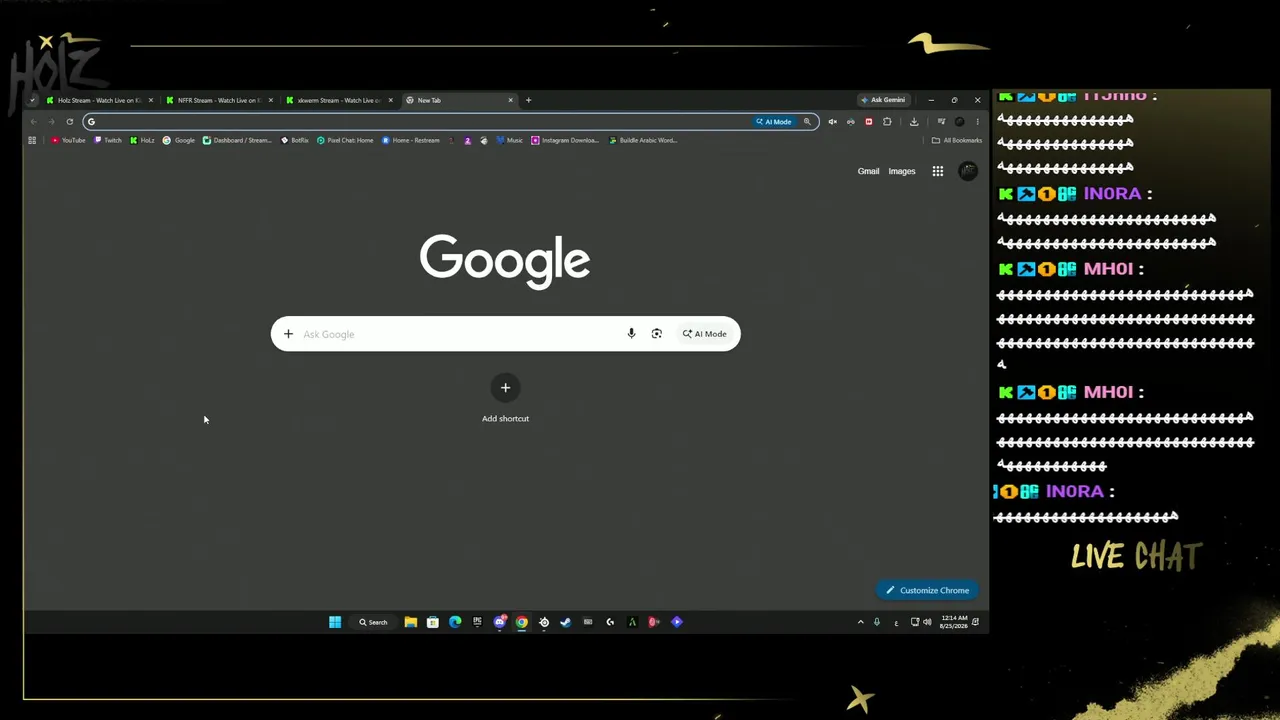Open the Twitch bookmark
1280x720 pixels.
click(108, 140)
